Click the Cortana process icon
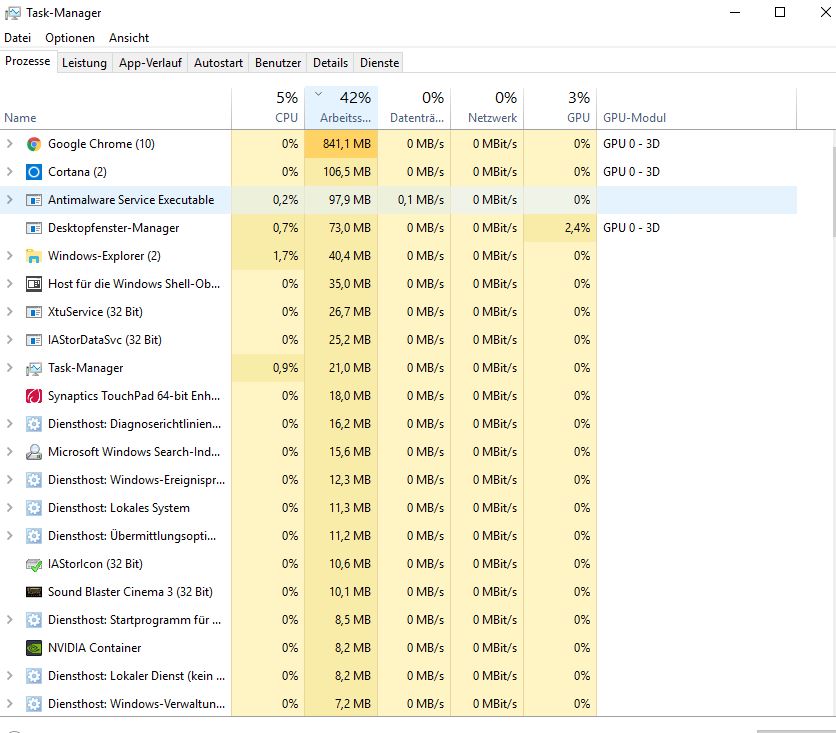The image size is (836, 733). 34,172
